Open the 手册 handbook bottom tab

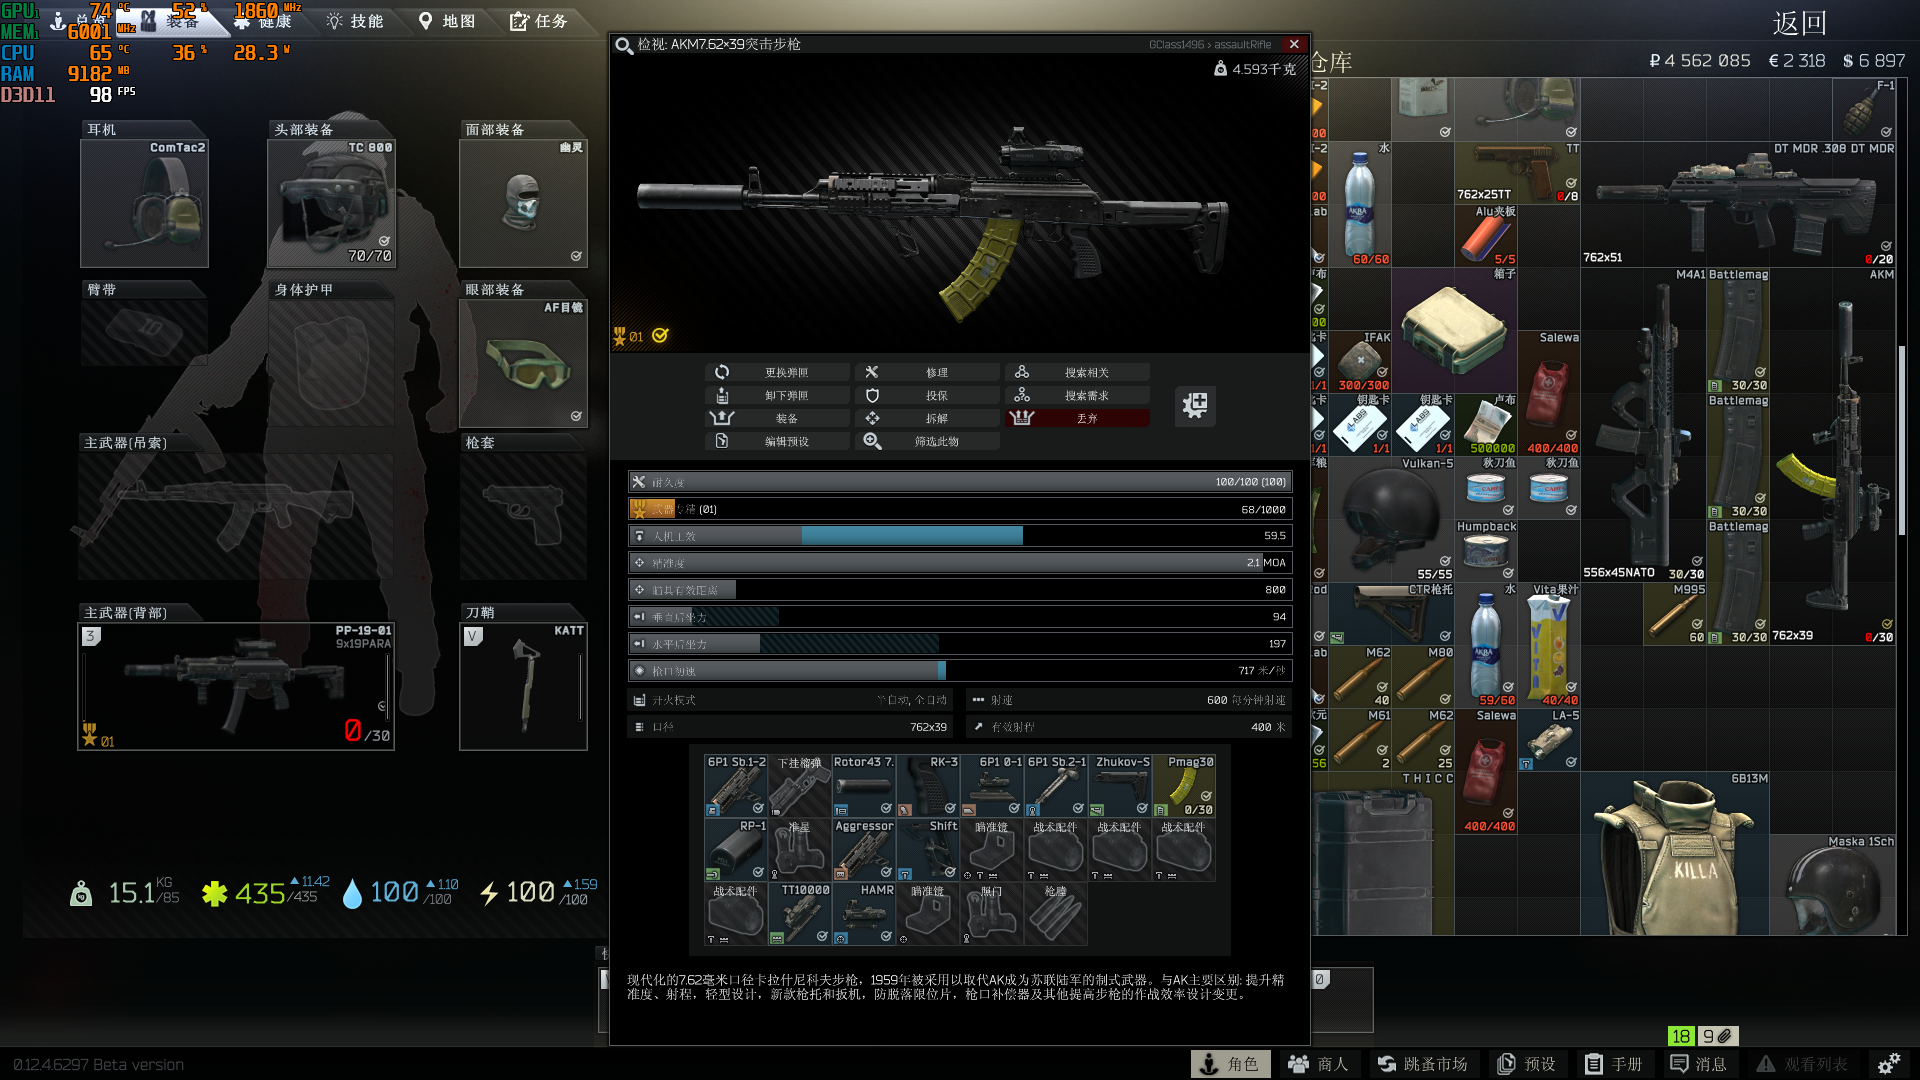pyautogui.click(x=1613, y=1064)
